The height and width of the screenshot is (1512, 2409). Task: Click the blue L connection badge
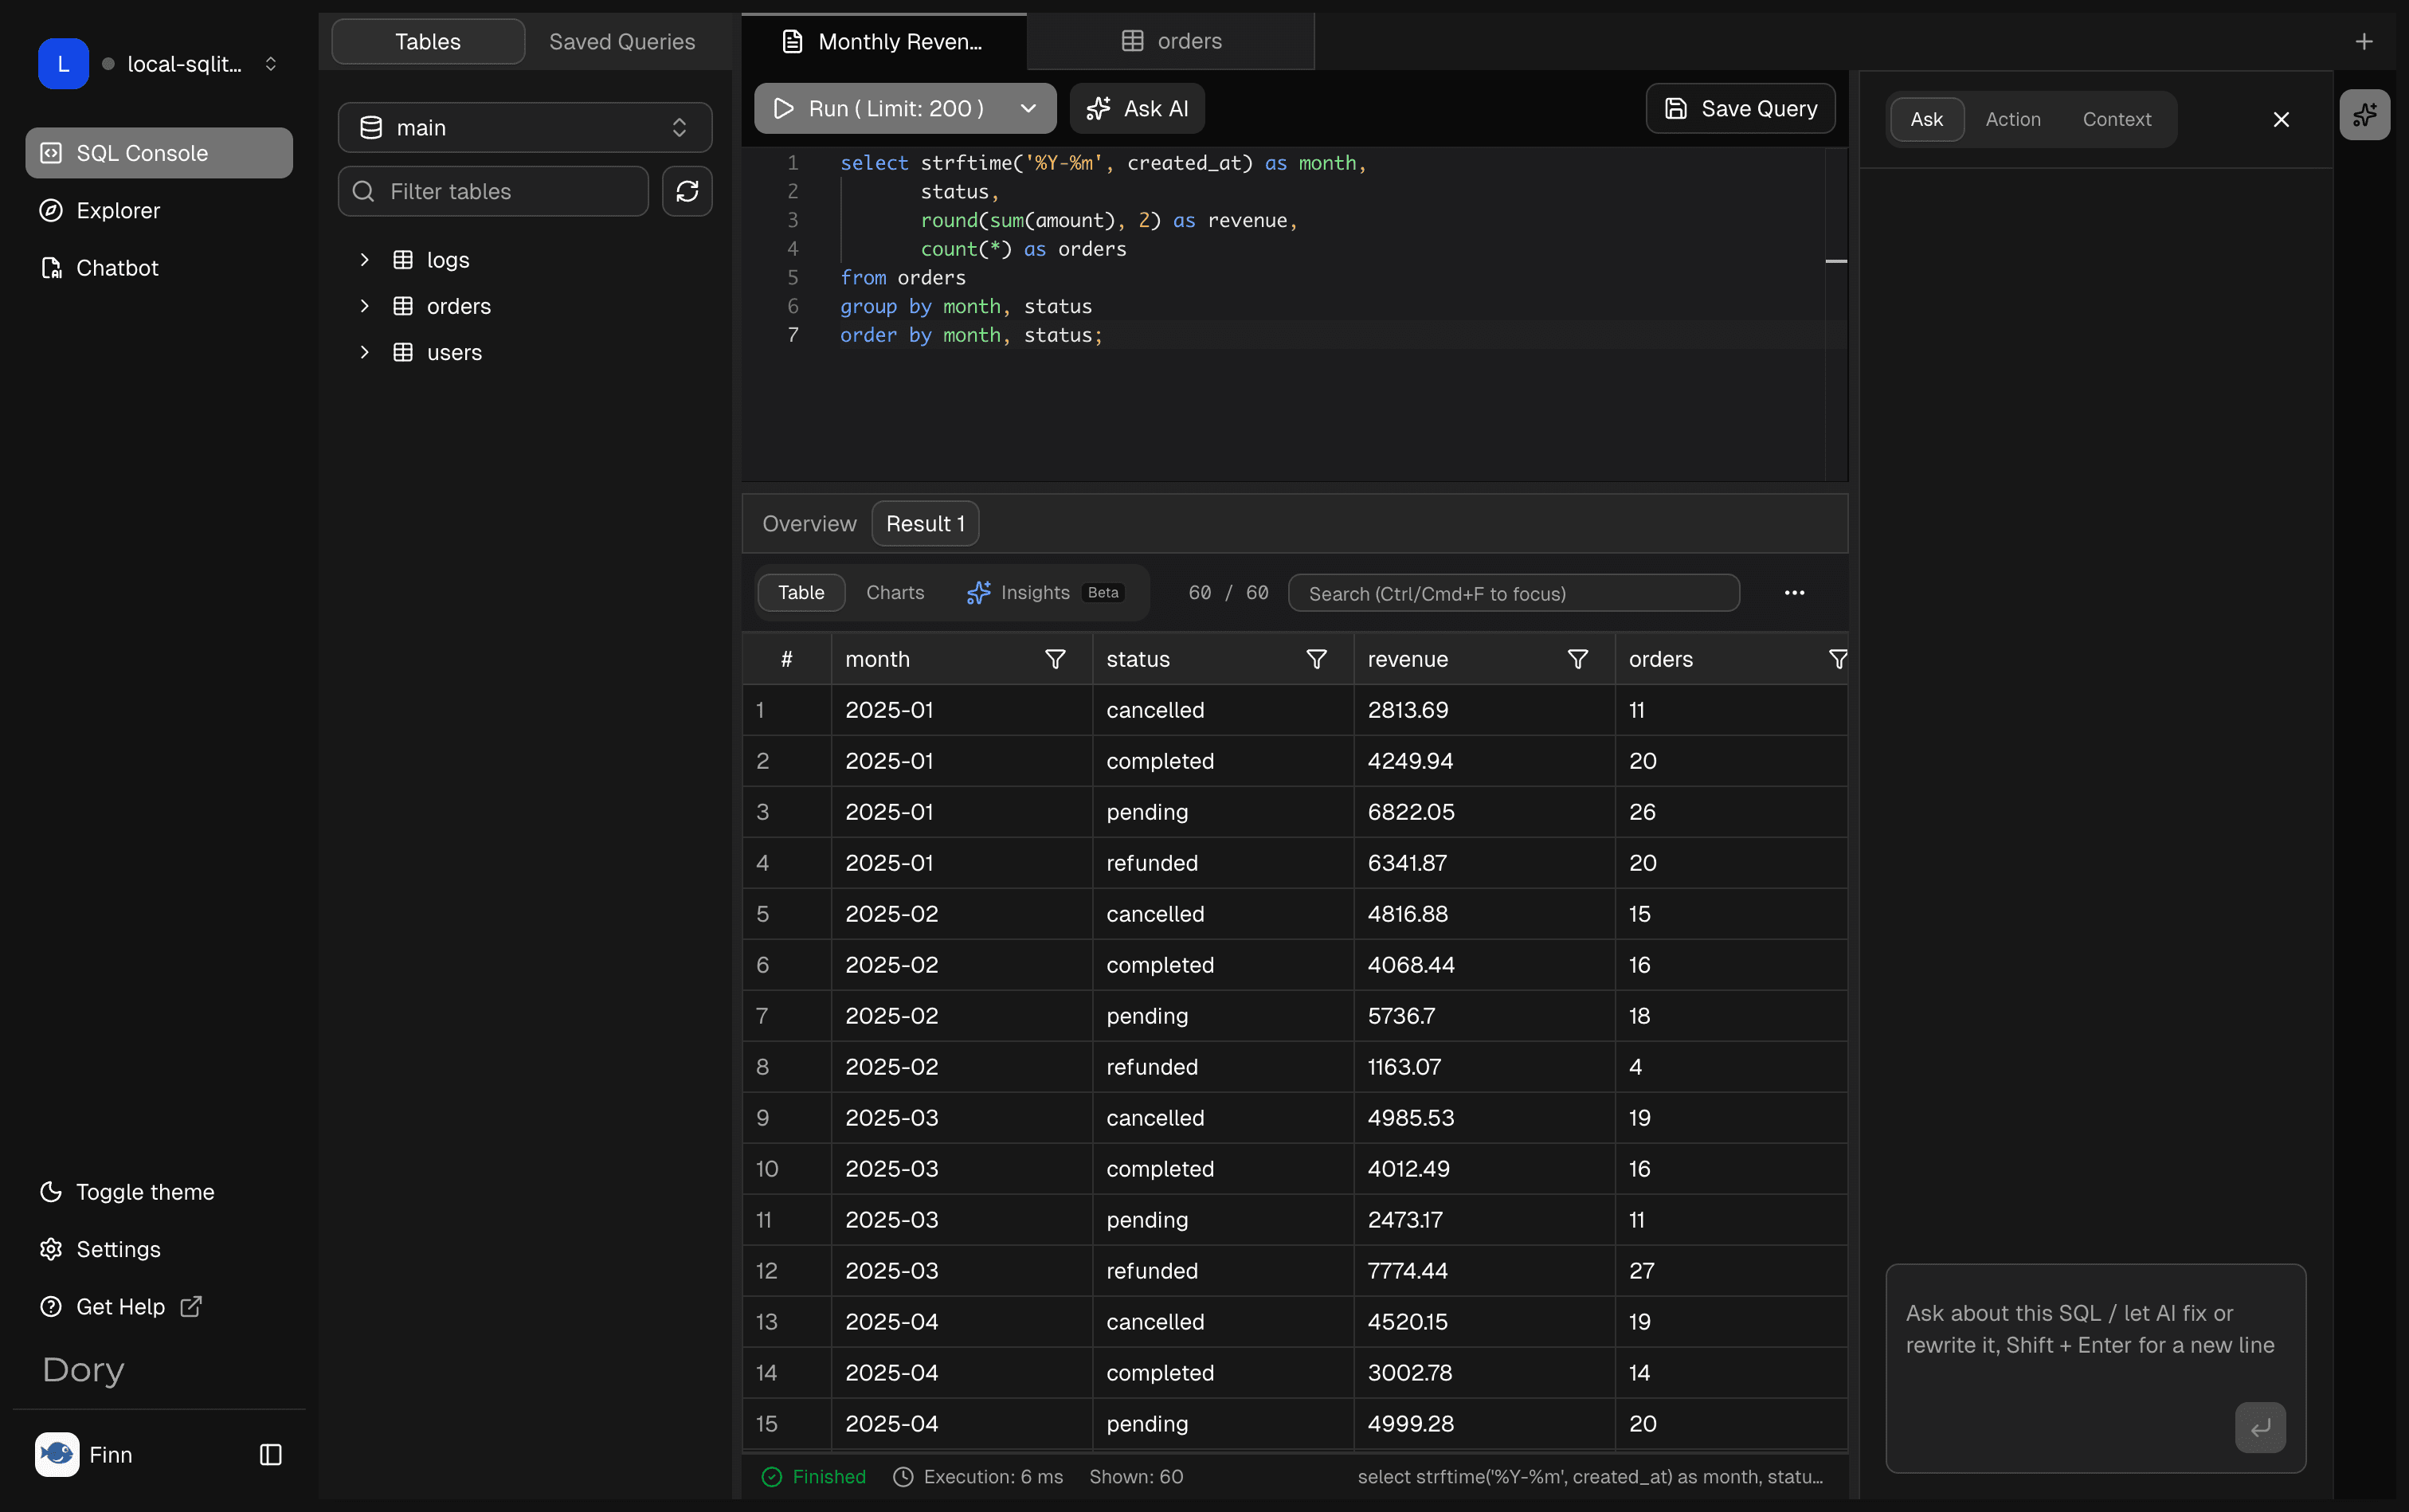[x=63, y=64]
